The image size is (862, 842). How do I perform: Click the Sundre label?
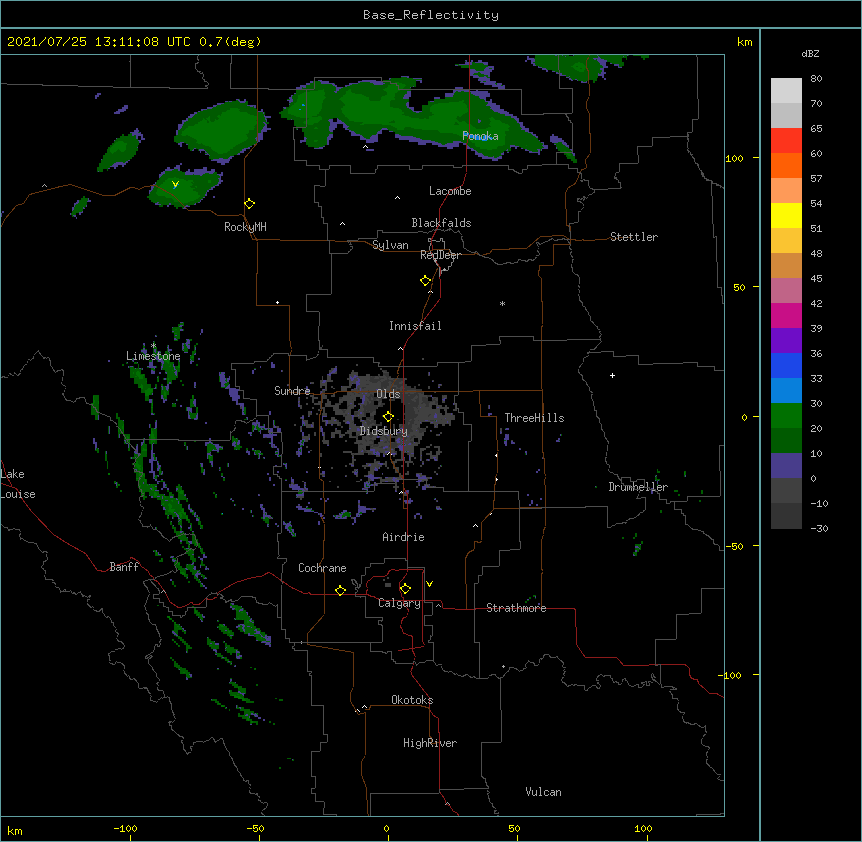pos(292,391)
